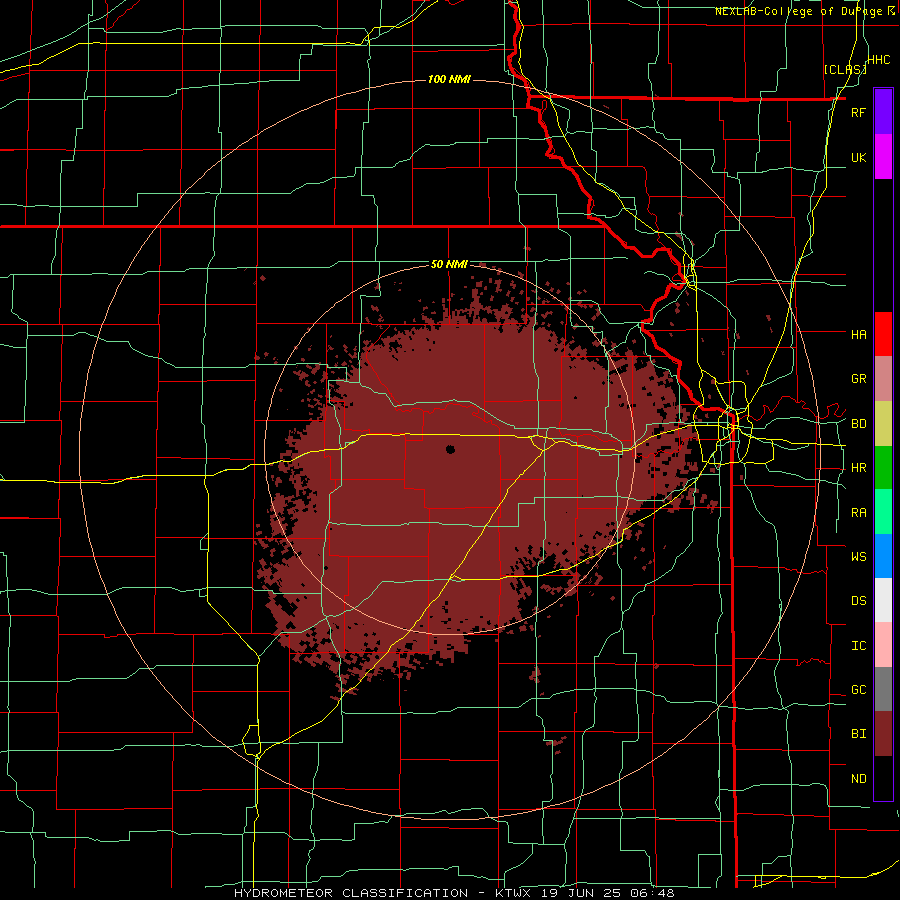Click the WS legend label
900x900 pixels.
point(858,556)
